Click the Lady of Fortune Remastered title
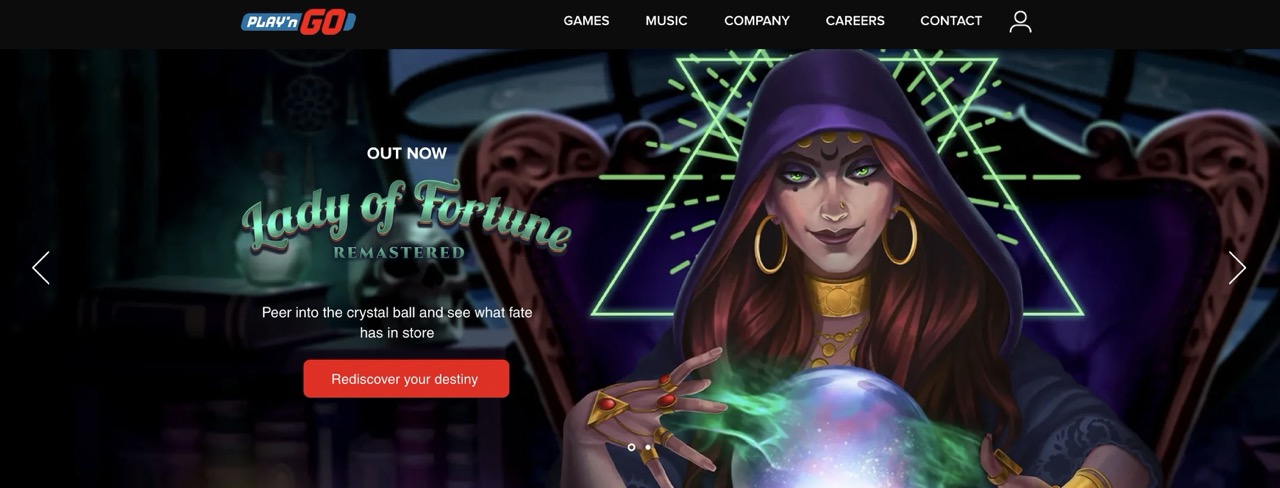The image size is (1280, 488). 406,220
